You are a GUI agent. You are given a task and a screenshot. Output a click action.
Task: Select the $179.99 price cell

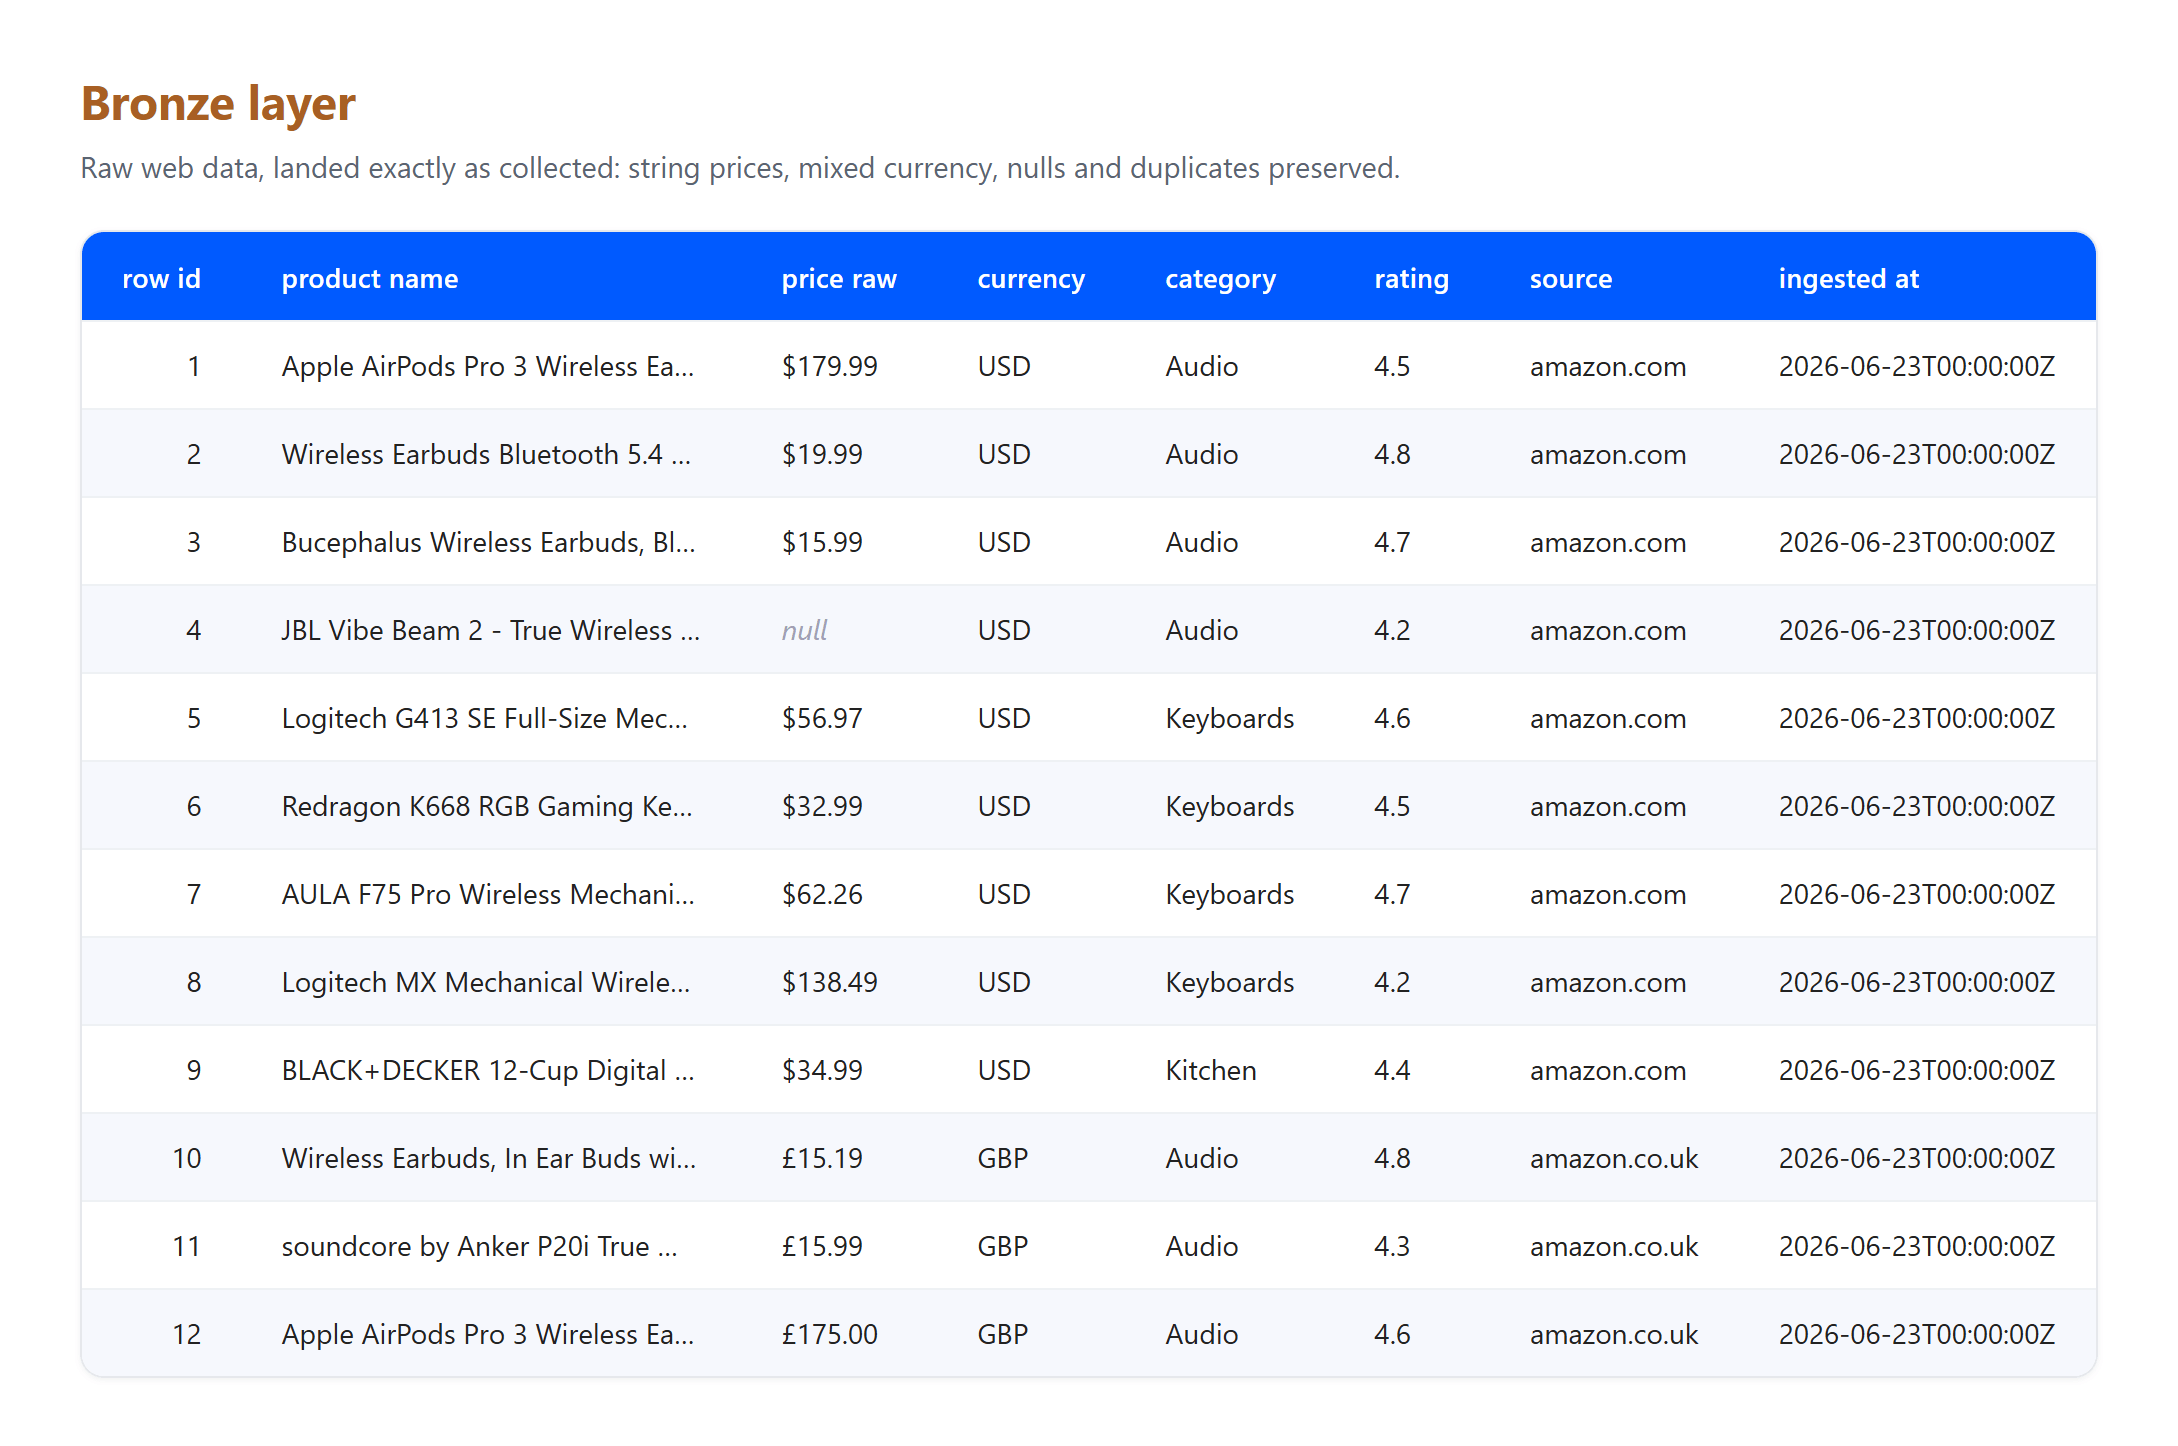pyautogui.click(x=829, y=366)
